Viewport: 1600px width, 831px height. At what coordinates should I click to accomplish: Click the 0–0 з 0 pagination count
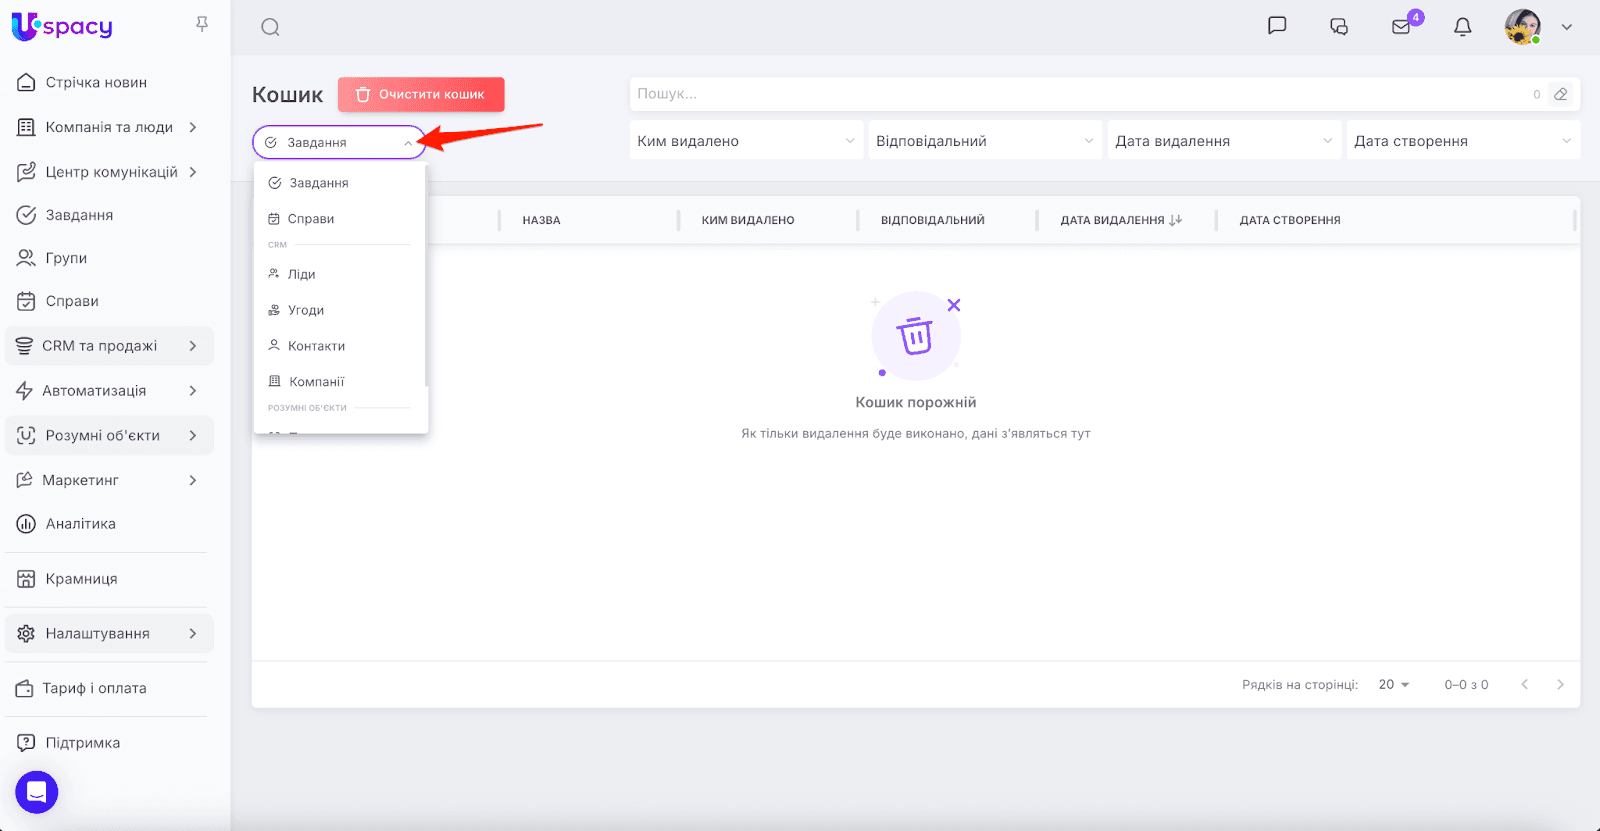coord(1466,685)
